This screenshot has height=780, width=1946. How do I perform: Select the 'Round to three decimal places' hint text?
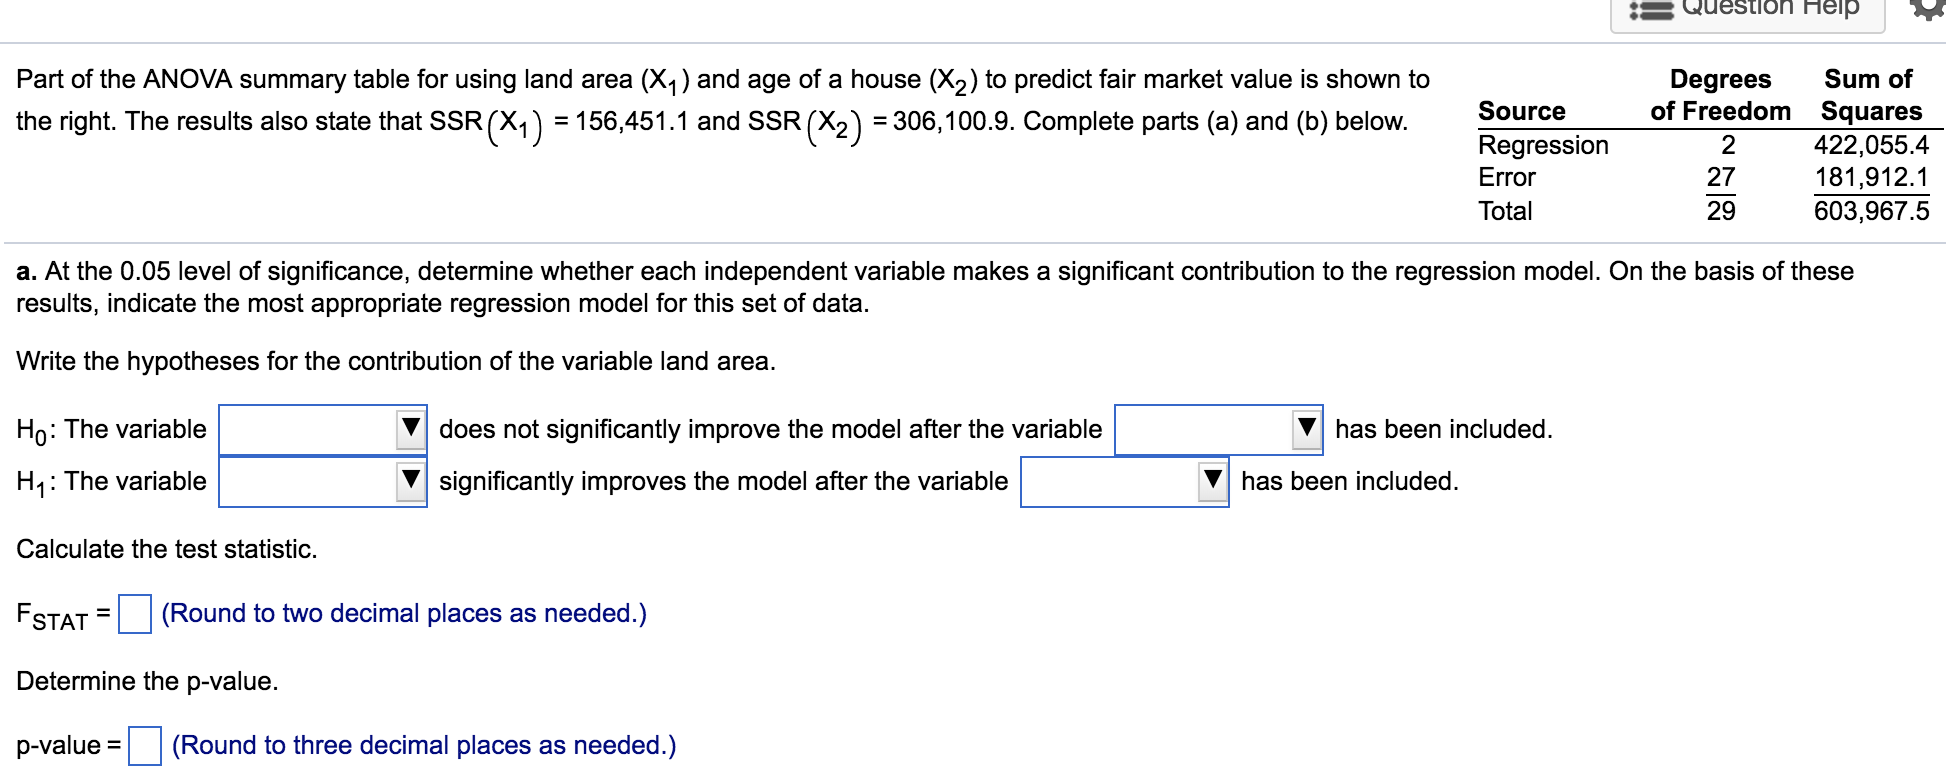424,744
